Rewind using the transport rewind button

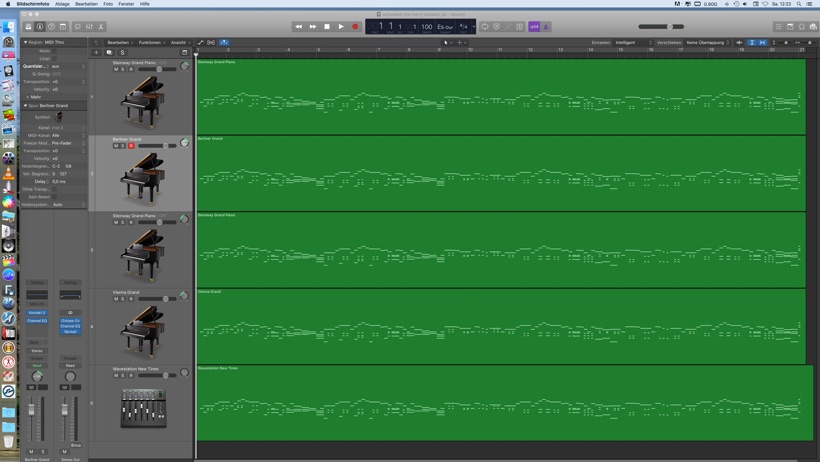(298, 27)
